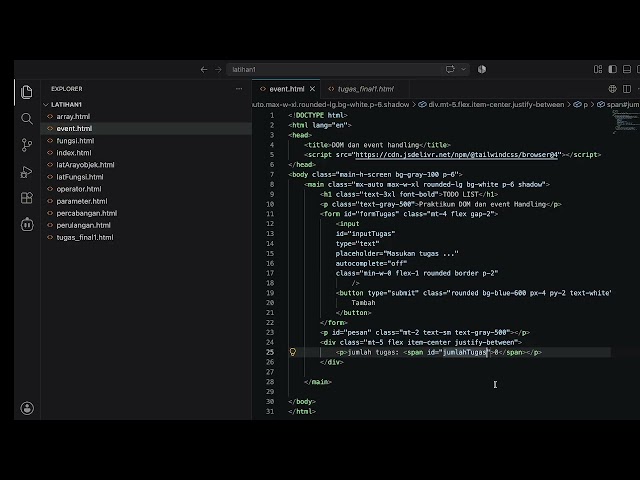Open the Extensions view
The image size is (640, 480).
coord(27,198)
